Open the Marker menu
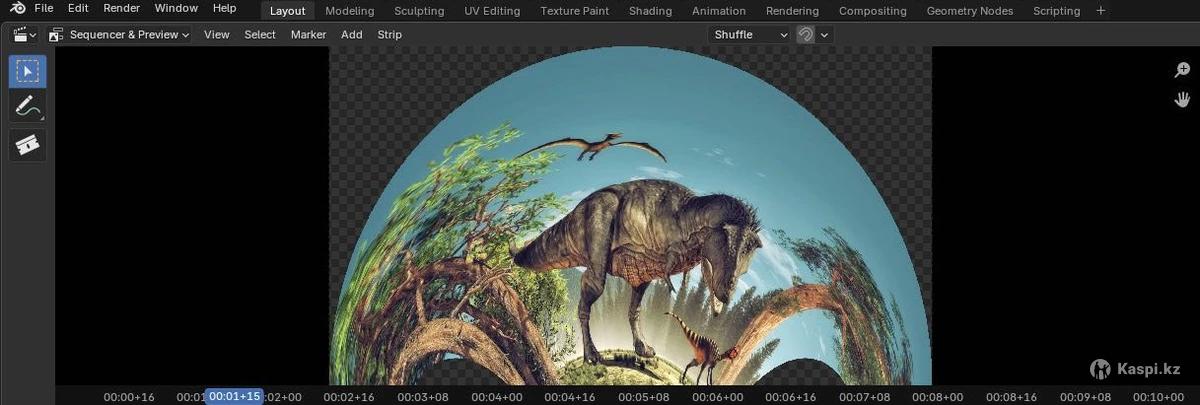Screen dimensions: 1200x405 308,35
